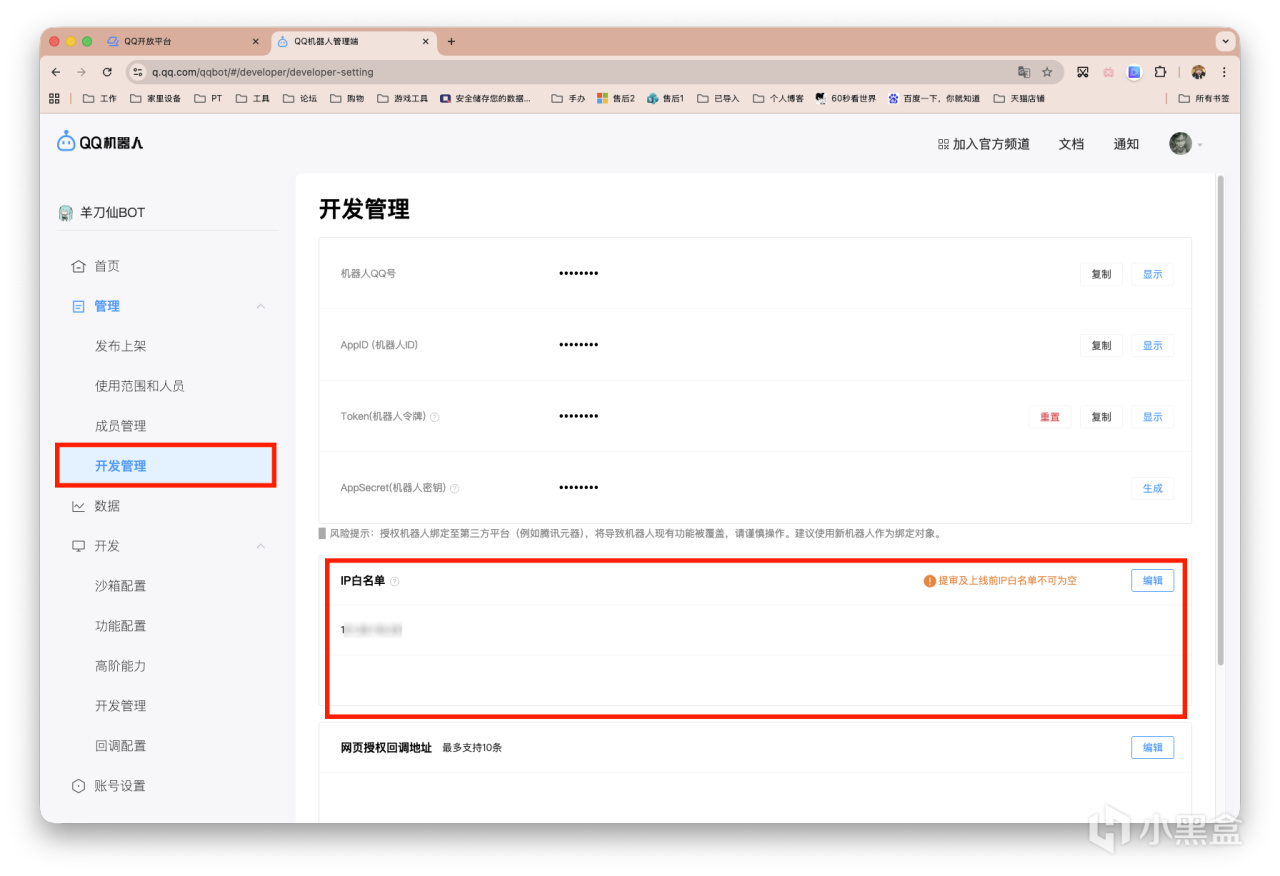
Task: Show the hidden 机器人QQ号
Action: 1153,274
